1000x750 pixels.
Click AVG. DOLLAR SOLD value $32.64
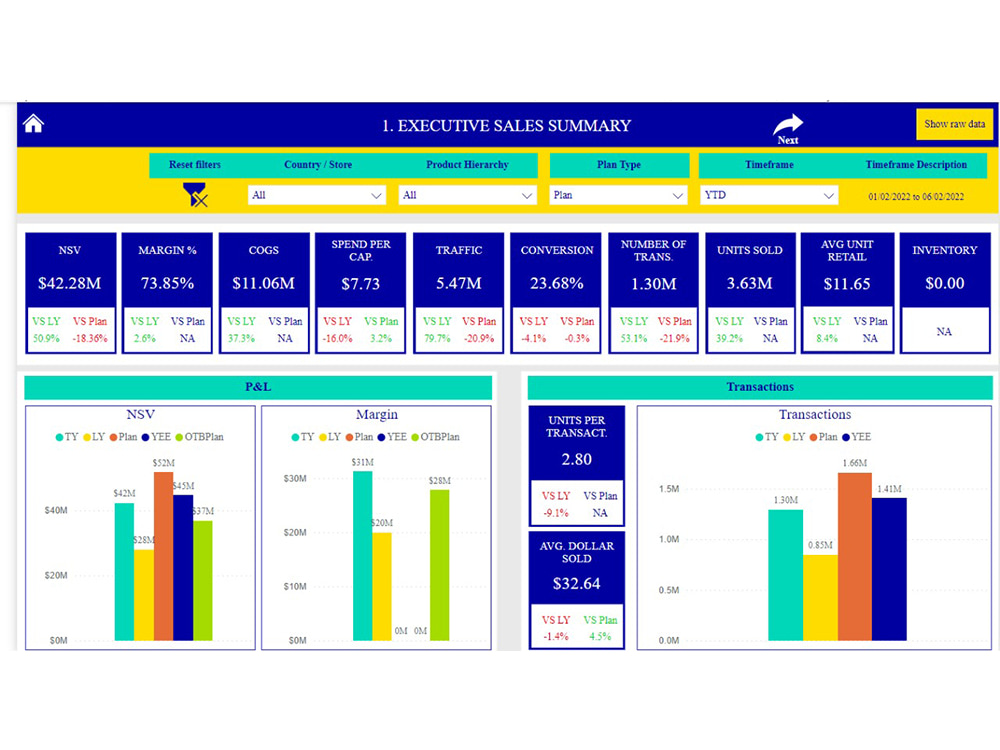point(577,584)
